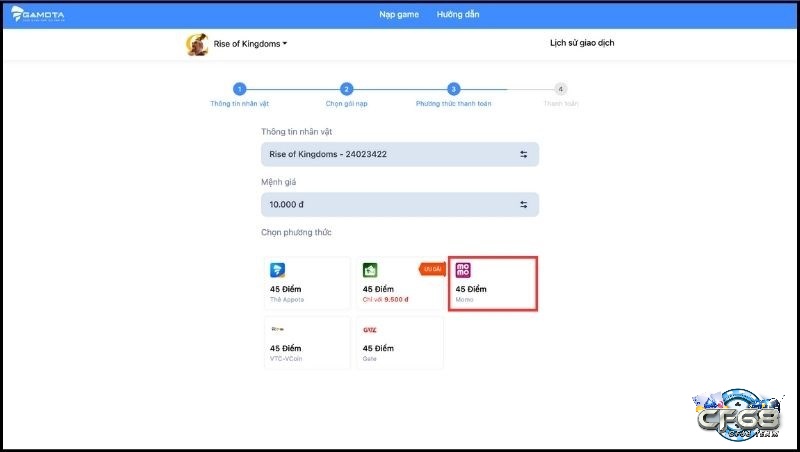Select VTC-VCoin payment method
The image size is (800, 452).
tap(307, 343)
